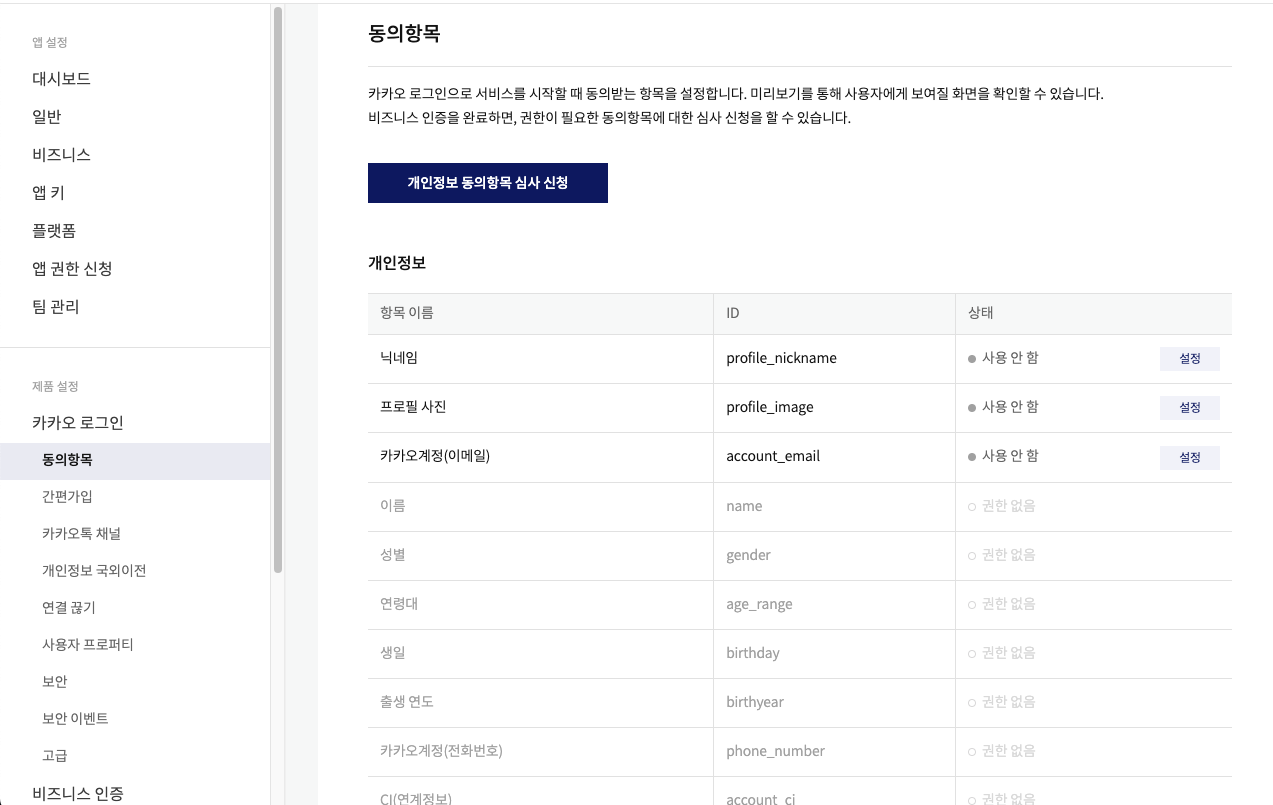
Task: Click 설정 button for 프로필 사진
Action: coord(1190,408)
